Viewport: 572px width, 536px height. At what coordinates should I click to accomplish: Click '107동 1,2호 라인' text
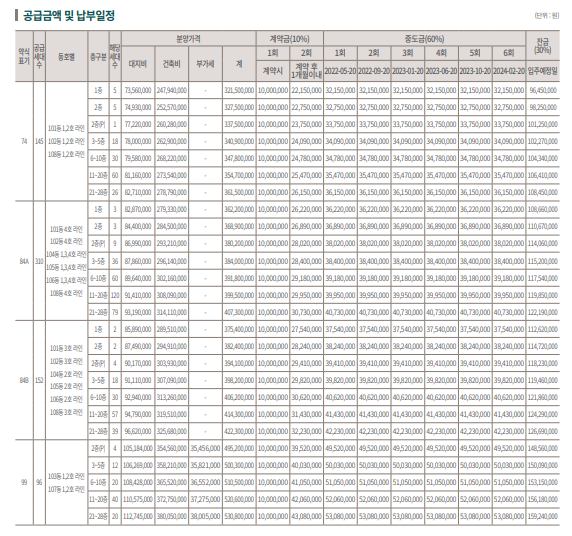click(66, 489)
